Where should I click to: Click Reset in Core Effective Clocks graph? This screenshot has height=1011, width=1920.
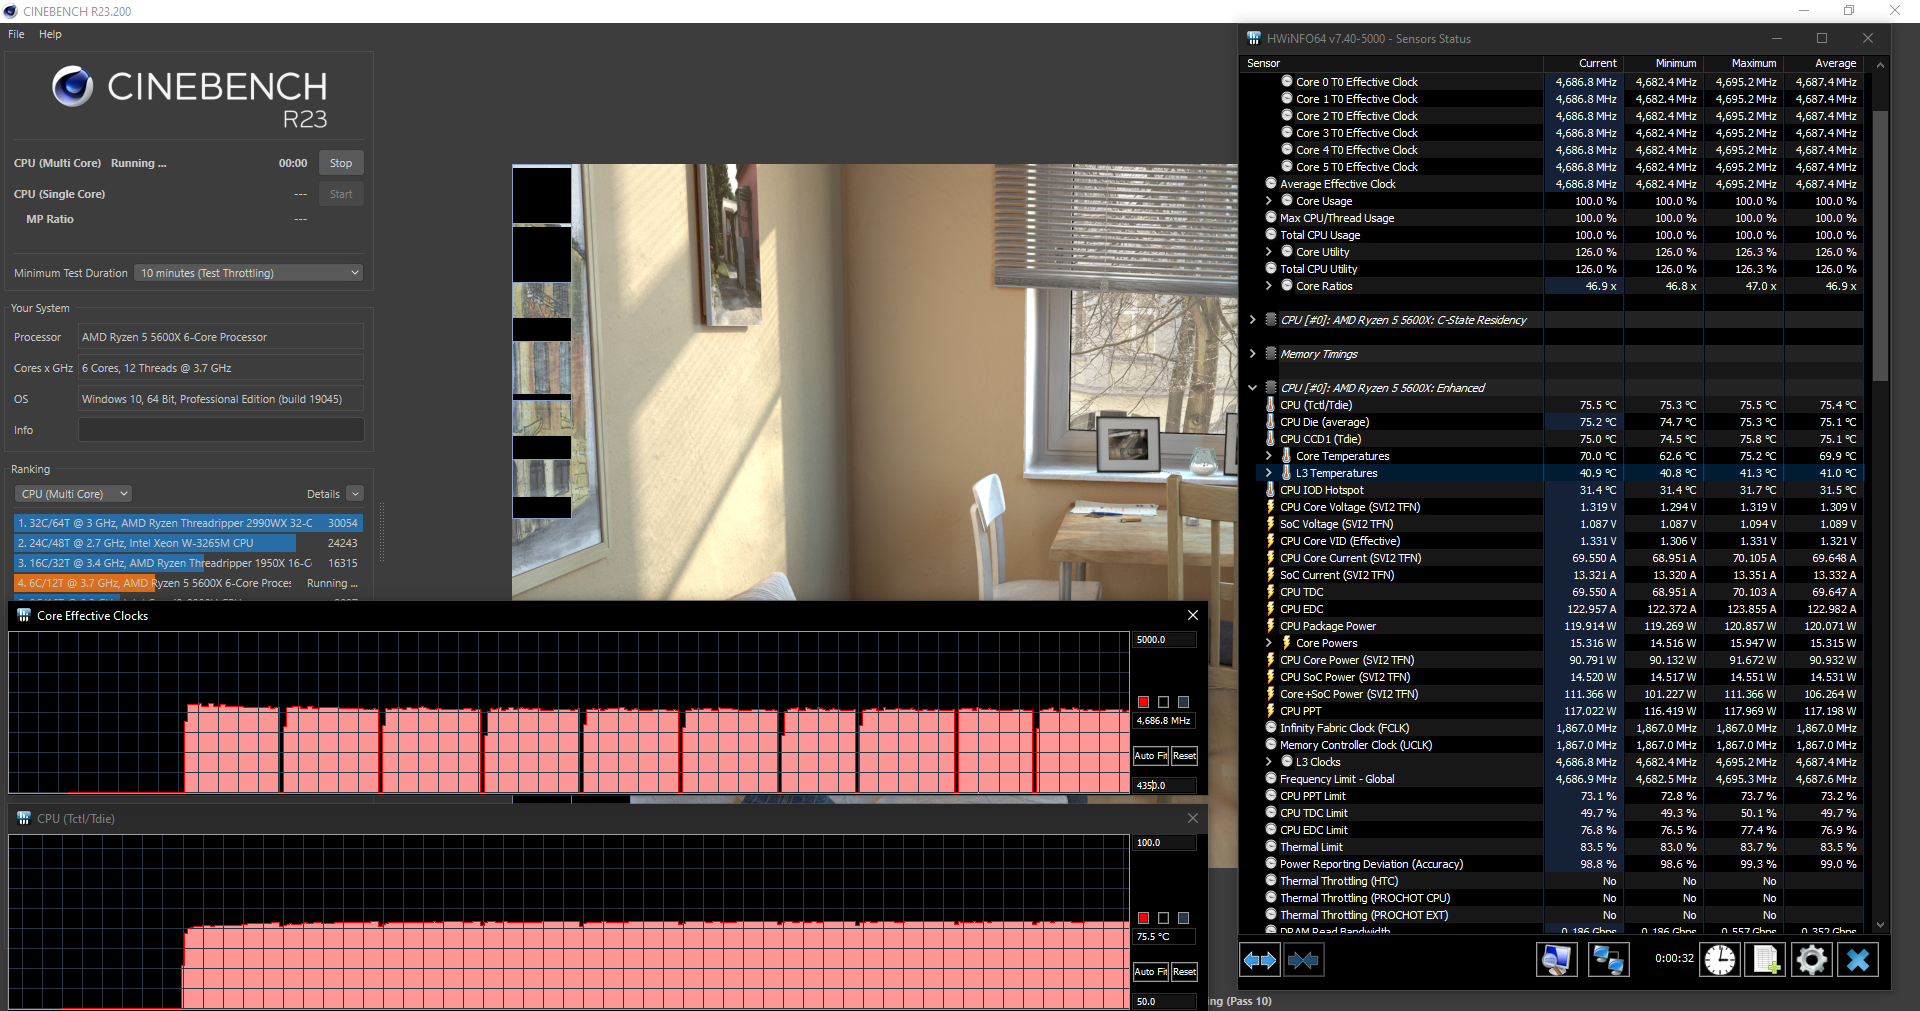point(1185,756)
